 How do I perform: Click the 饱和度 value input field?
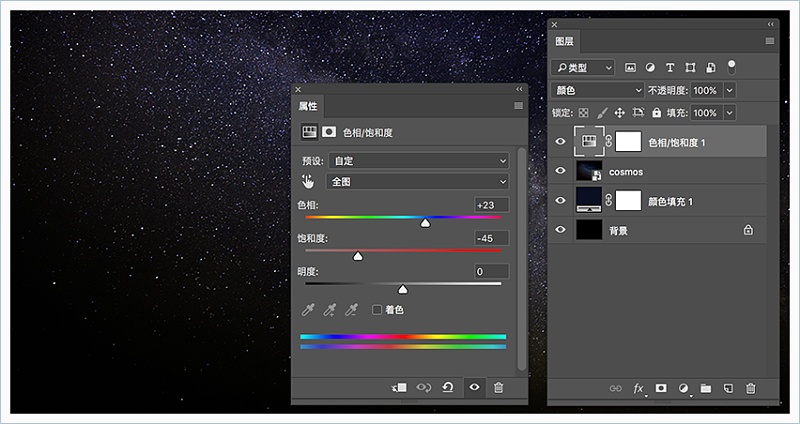(491, 238)
